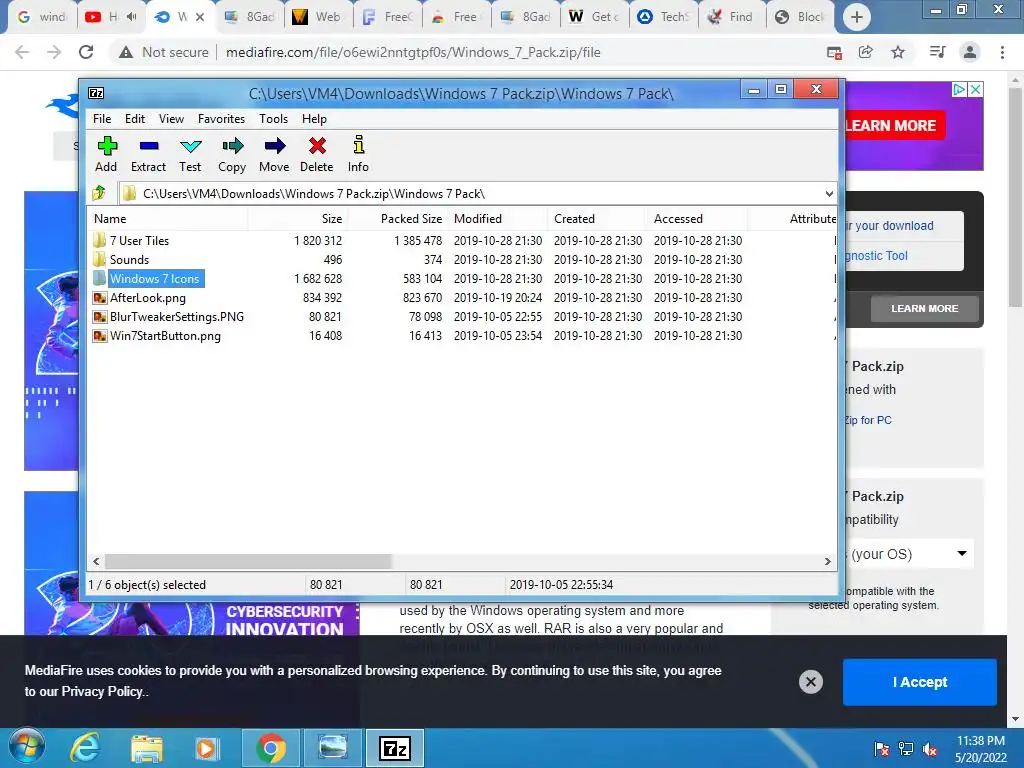1024x768 pixels.
Task: Click the grey LEARN MORE button
Action: pos(924,308)
